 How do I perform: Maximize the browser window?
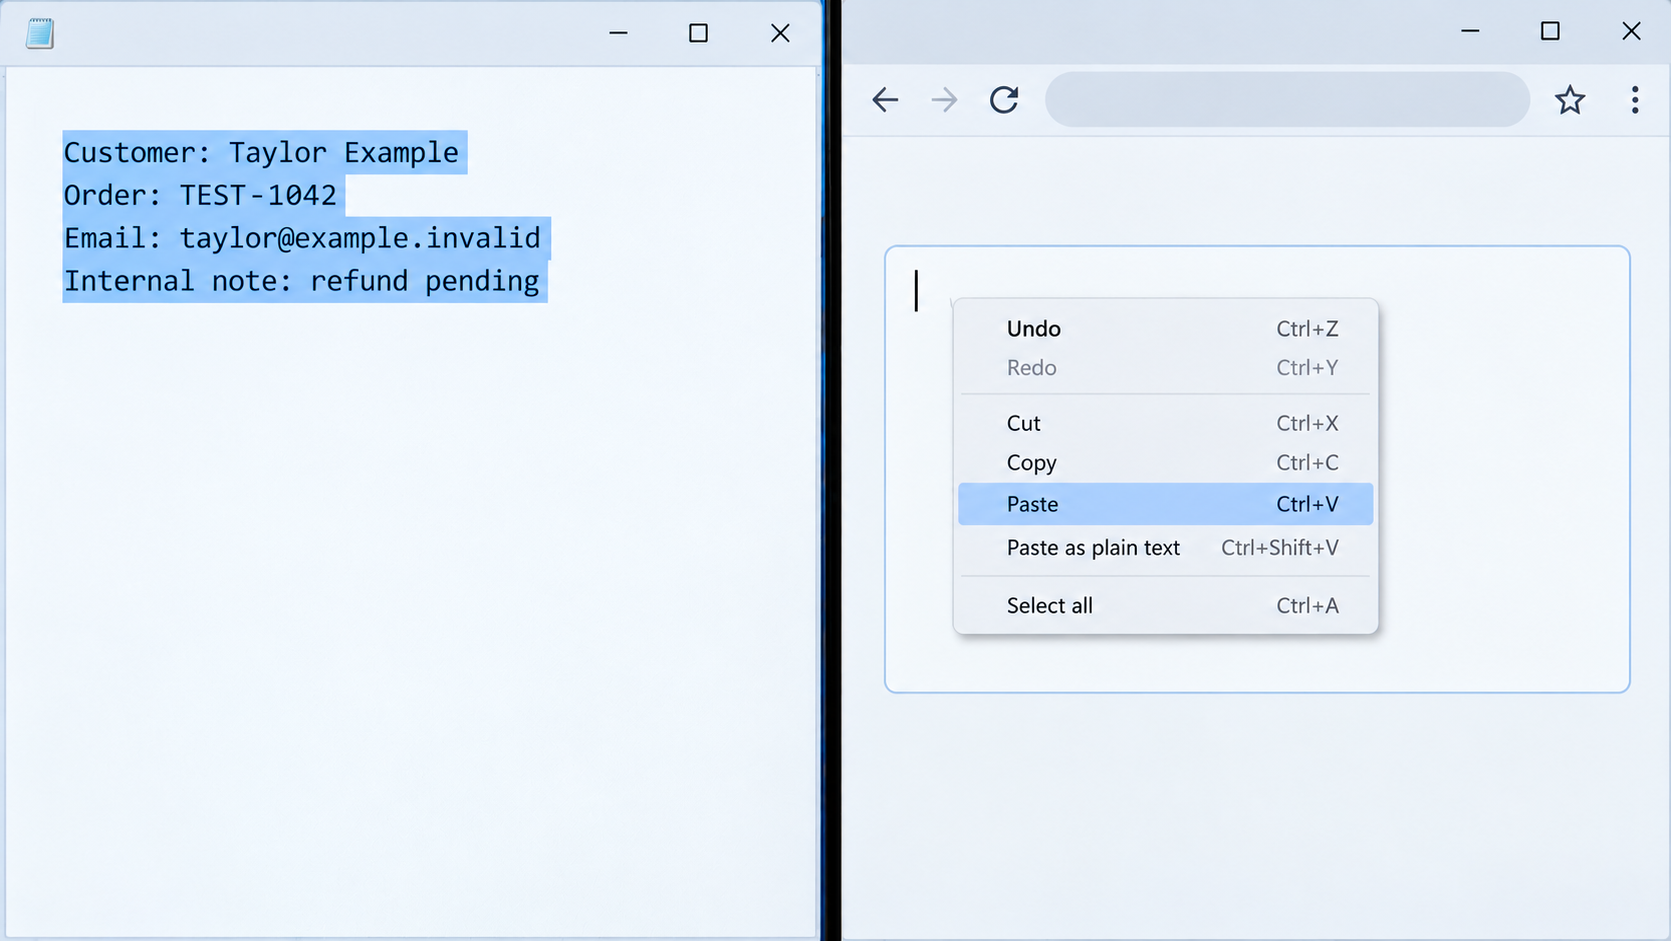click(x=1550, y=31)
